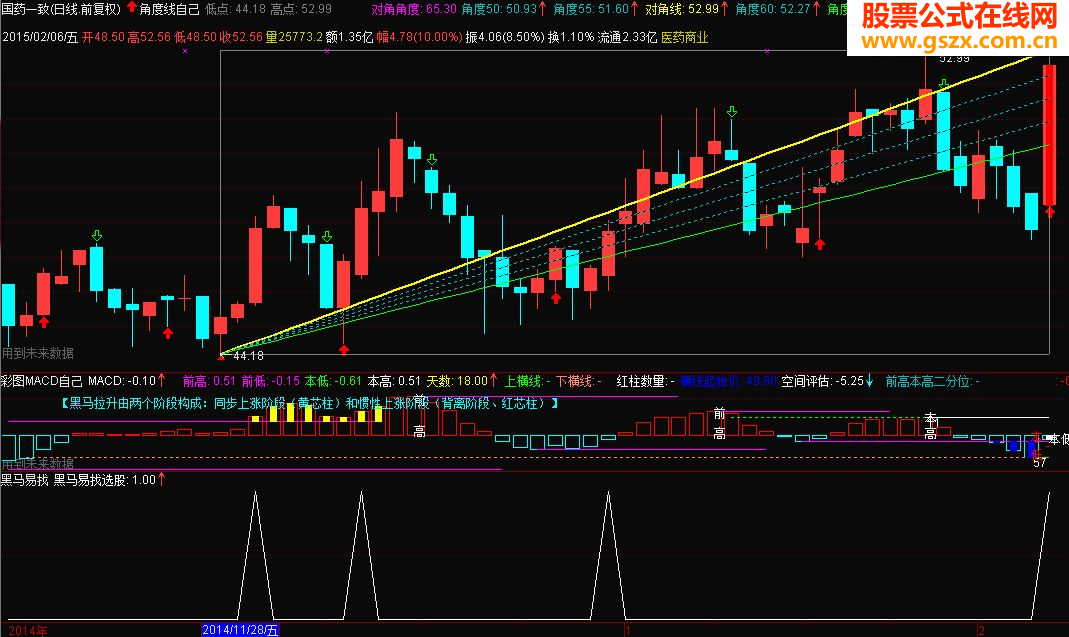Click the red up arrow beside 角度线自己
Screen dimensions: 1069x637
pos(132,8)
